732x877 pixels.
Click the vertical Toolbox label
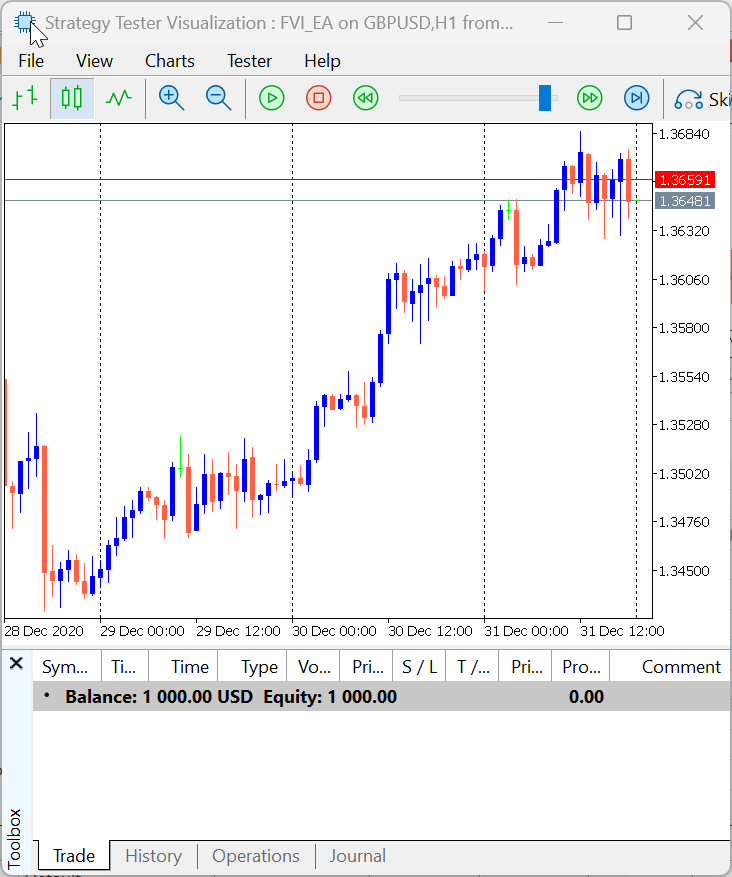(x=15, y=838)
